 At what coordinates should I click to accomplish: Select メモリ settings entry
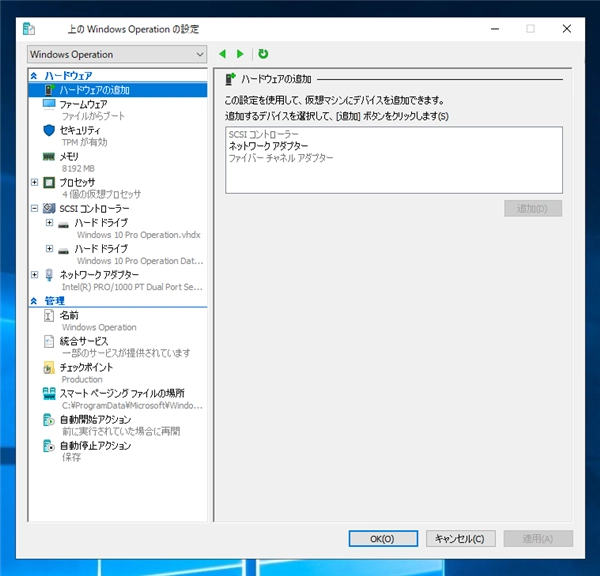(69, 157)
